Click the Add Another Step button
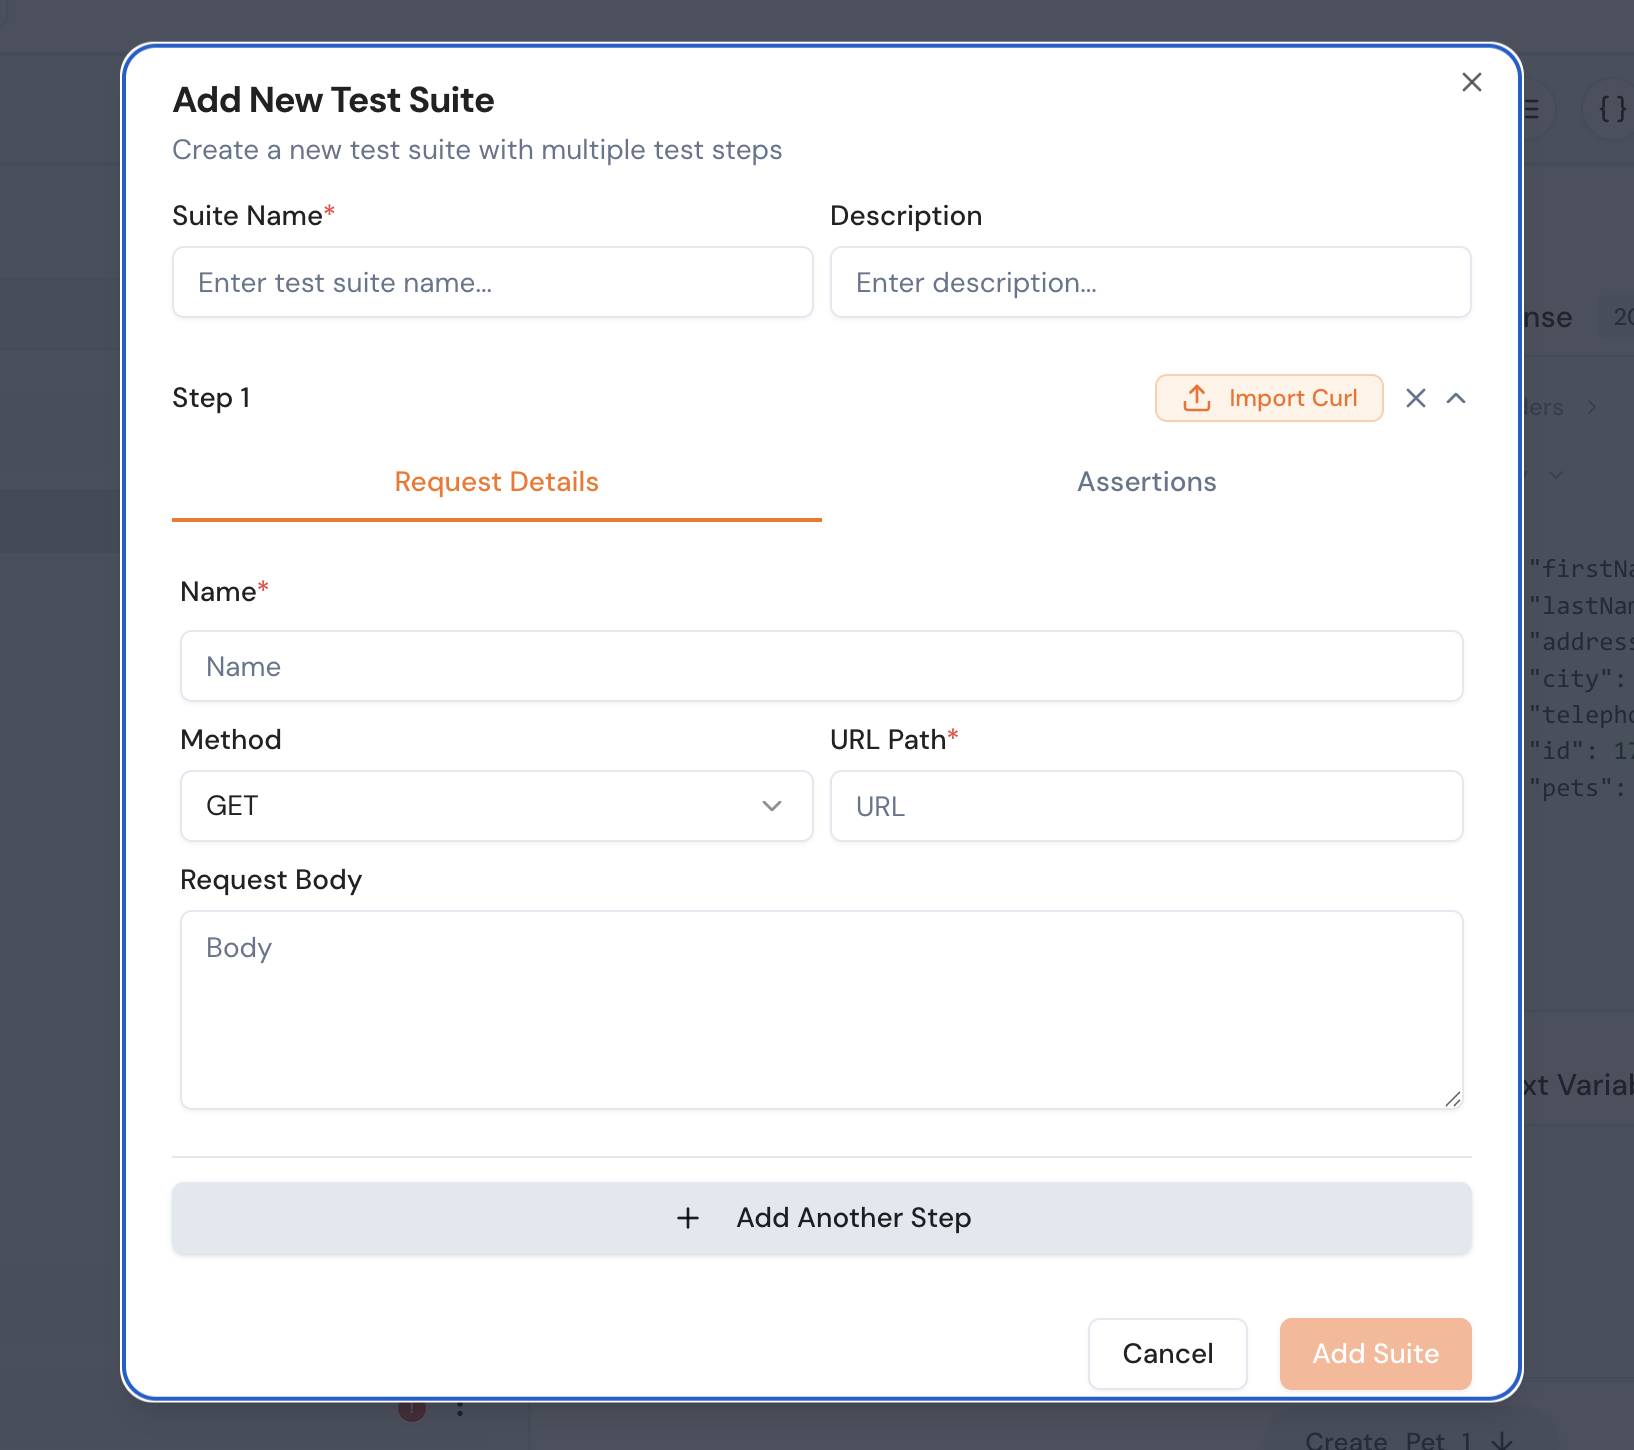Image resolution: width=1634 pixels, height=1450 pixels. (x=853, y=1218)
